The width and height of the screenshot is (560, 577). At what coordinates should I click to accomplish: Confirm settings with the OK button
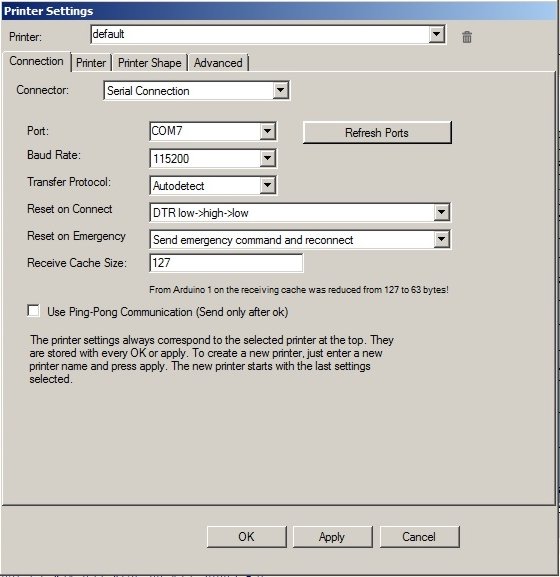[247, 537]
